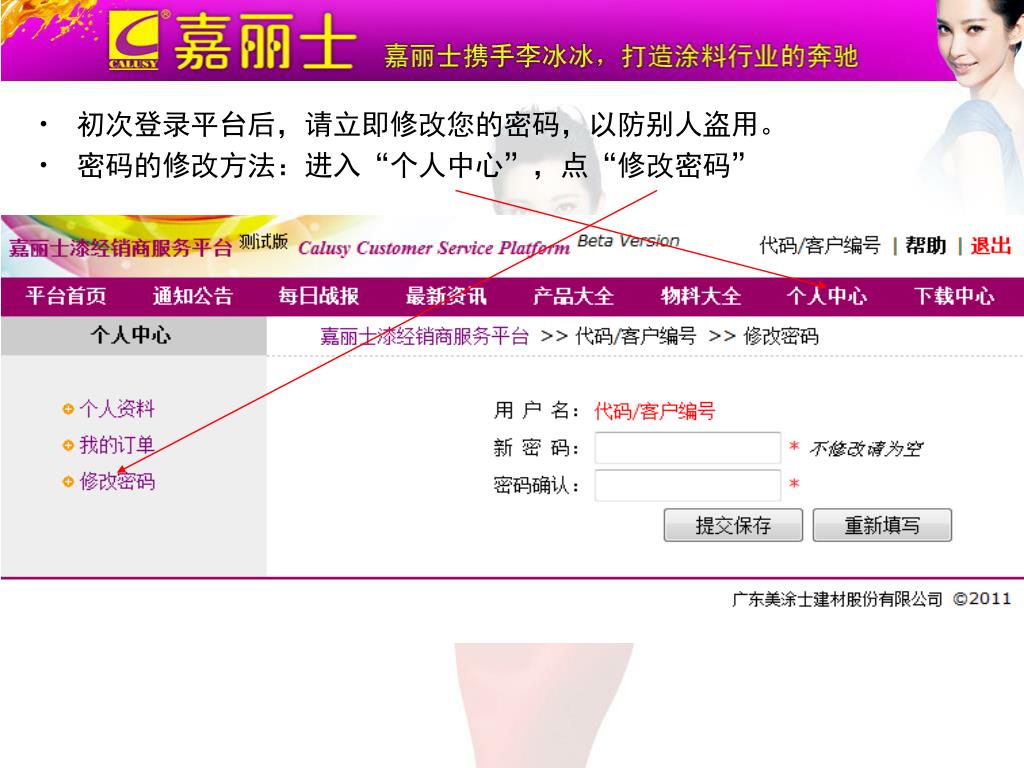Screen dimensions: 1024x768
Task: Click the 修改密码 breadcrumb text
Action: pyautogui.click(x=781, y=336)
